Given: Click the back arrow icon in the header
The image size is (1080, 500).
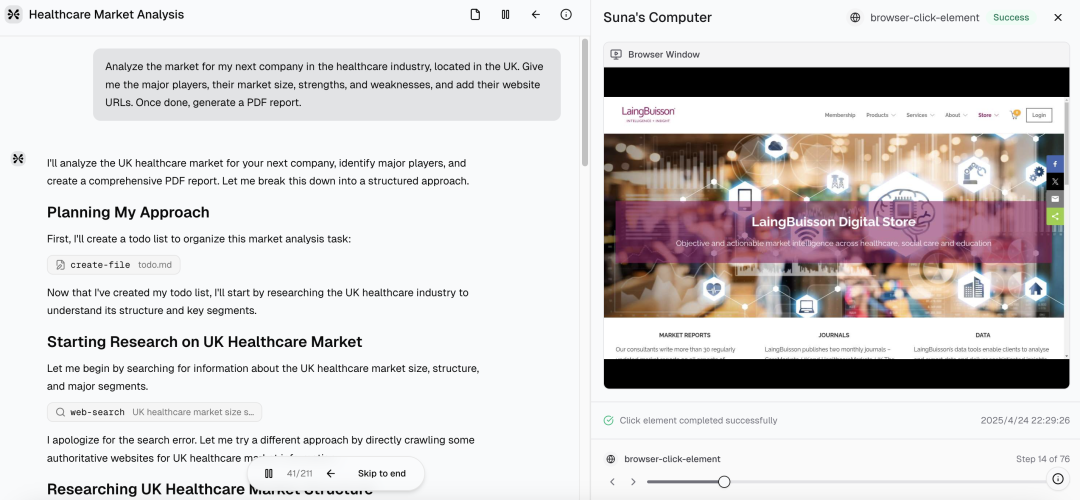Looking at the screenshot, I should point(536,14).
